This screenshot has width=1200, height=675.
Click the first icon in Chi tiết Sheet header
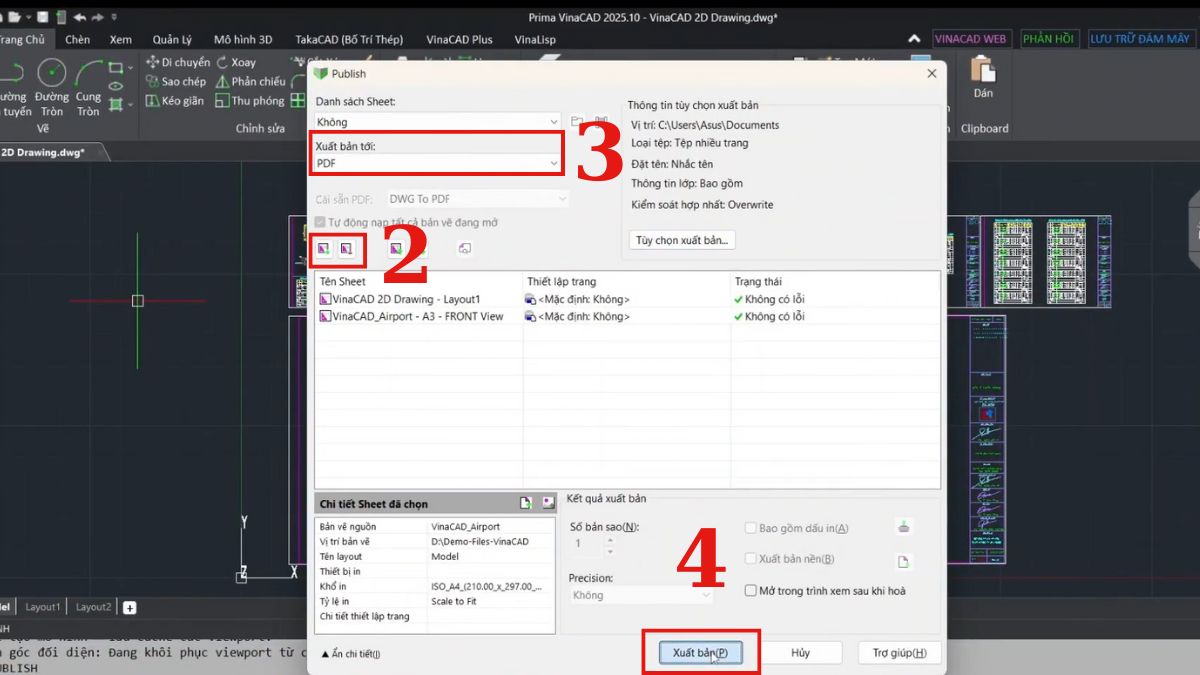click(x=526, y=503)
